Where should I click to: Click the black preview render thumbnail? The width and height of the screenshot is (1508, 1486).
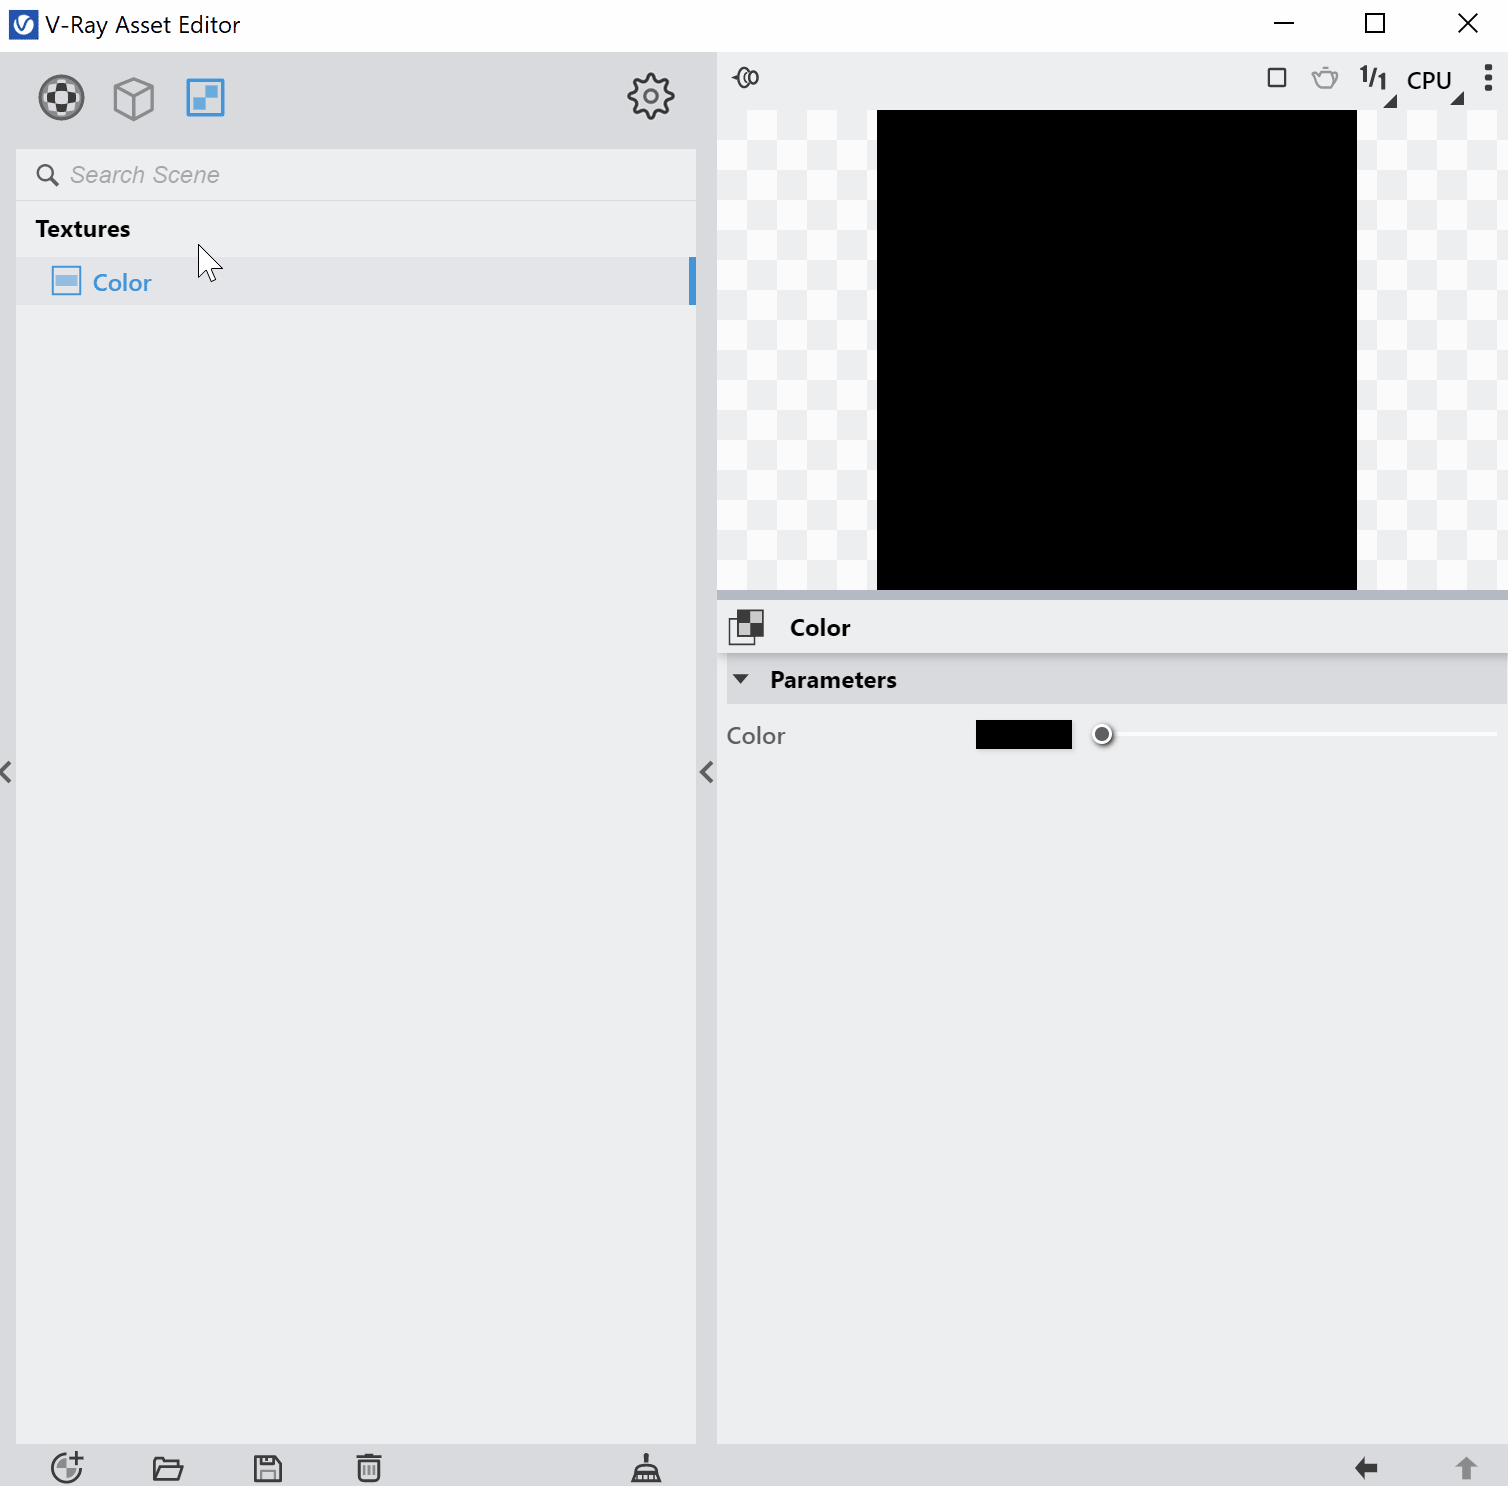point(1117,350)
